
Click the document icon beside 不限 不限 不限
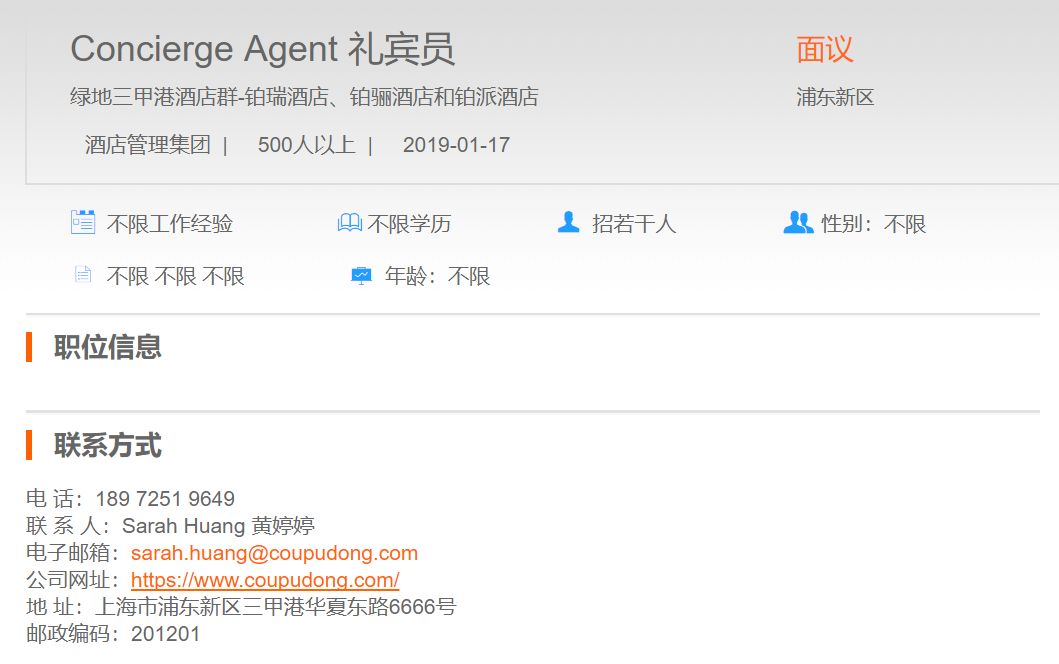pyautogui.click(x=83, y=275)
